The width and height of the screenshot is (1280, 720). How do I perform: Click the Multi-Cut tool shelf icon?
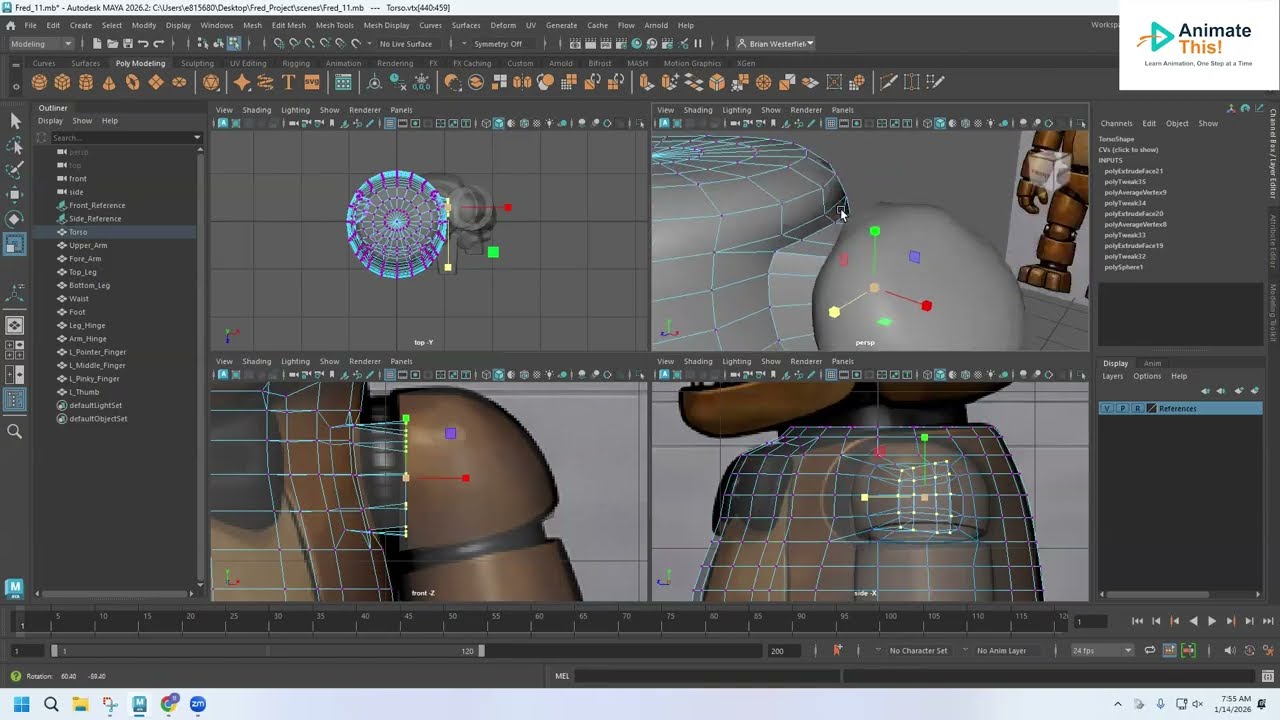[888, 82]
